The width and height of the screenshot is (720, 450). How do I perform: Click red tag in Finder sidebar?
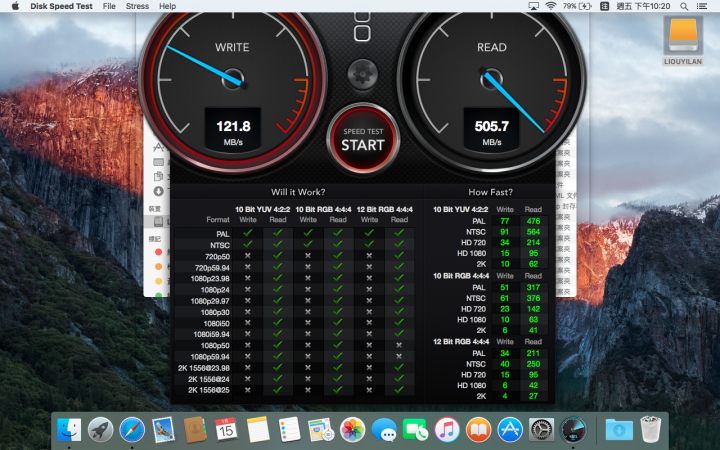[158, 252]
